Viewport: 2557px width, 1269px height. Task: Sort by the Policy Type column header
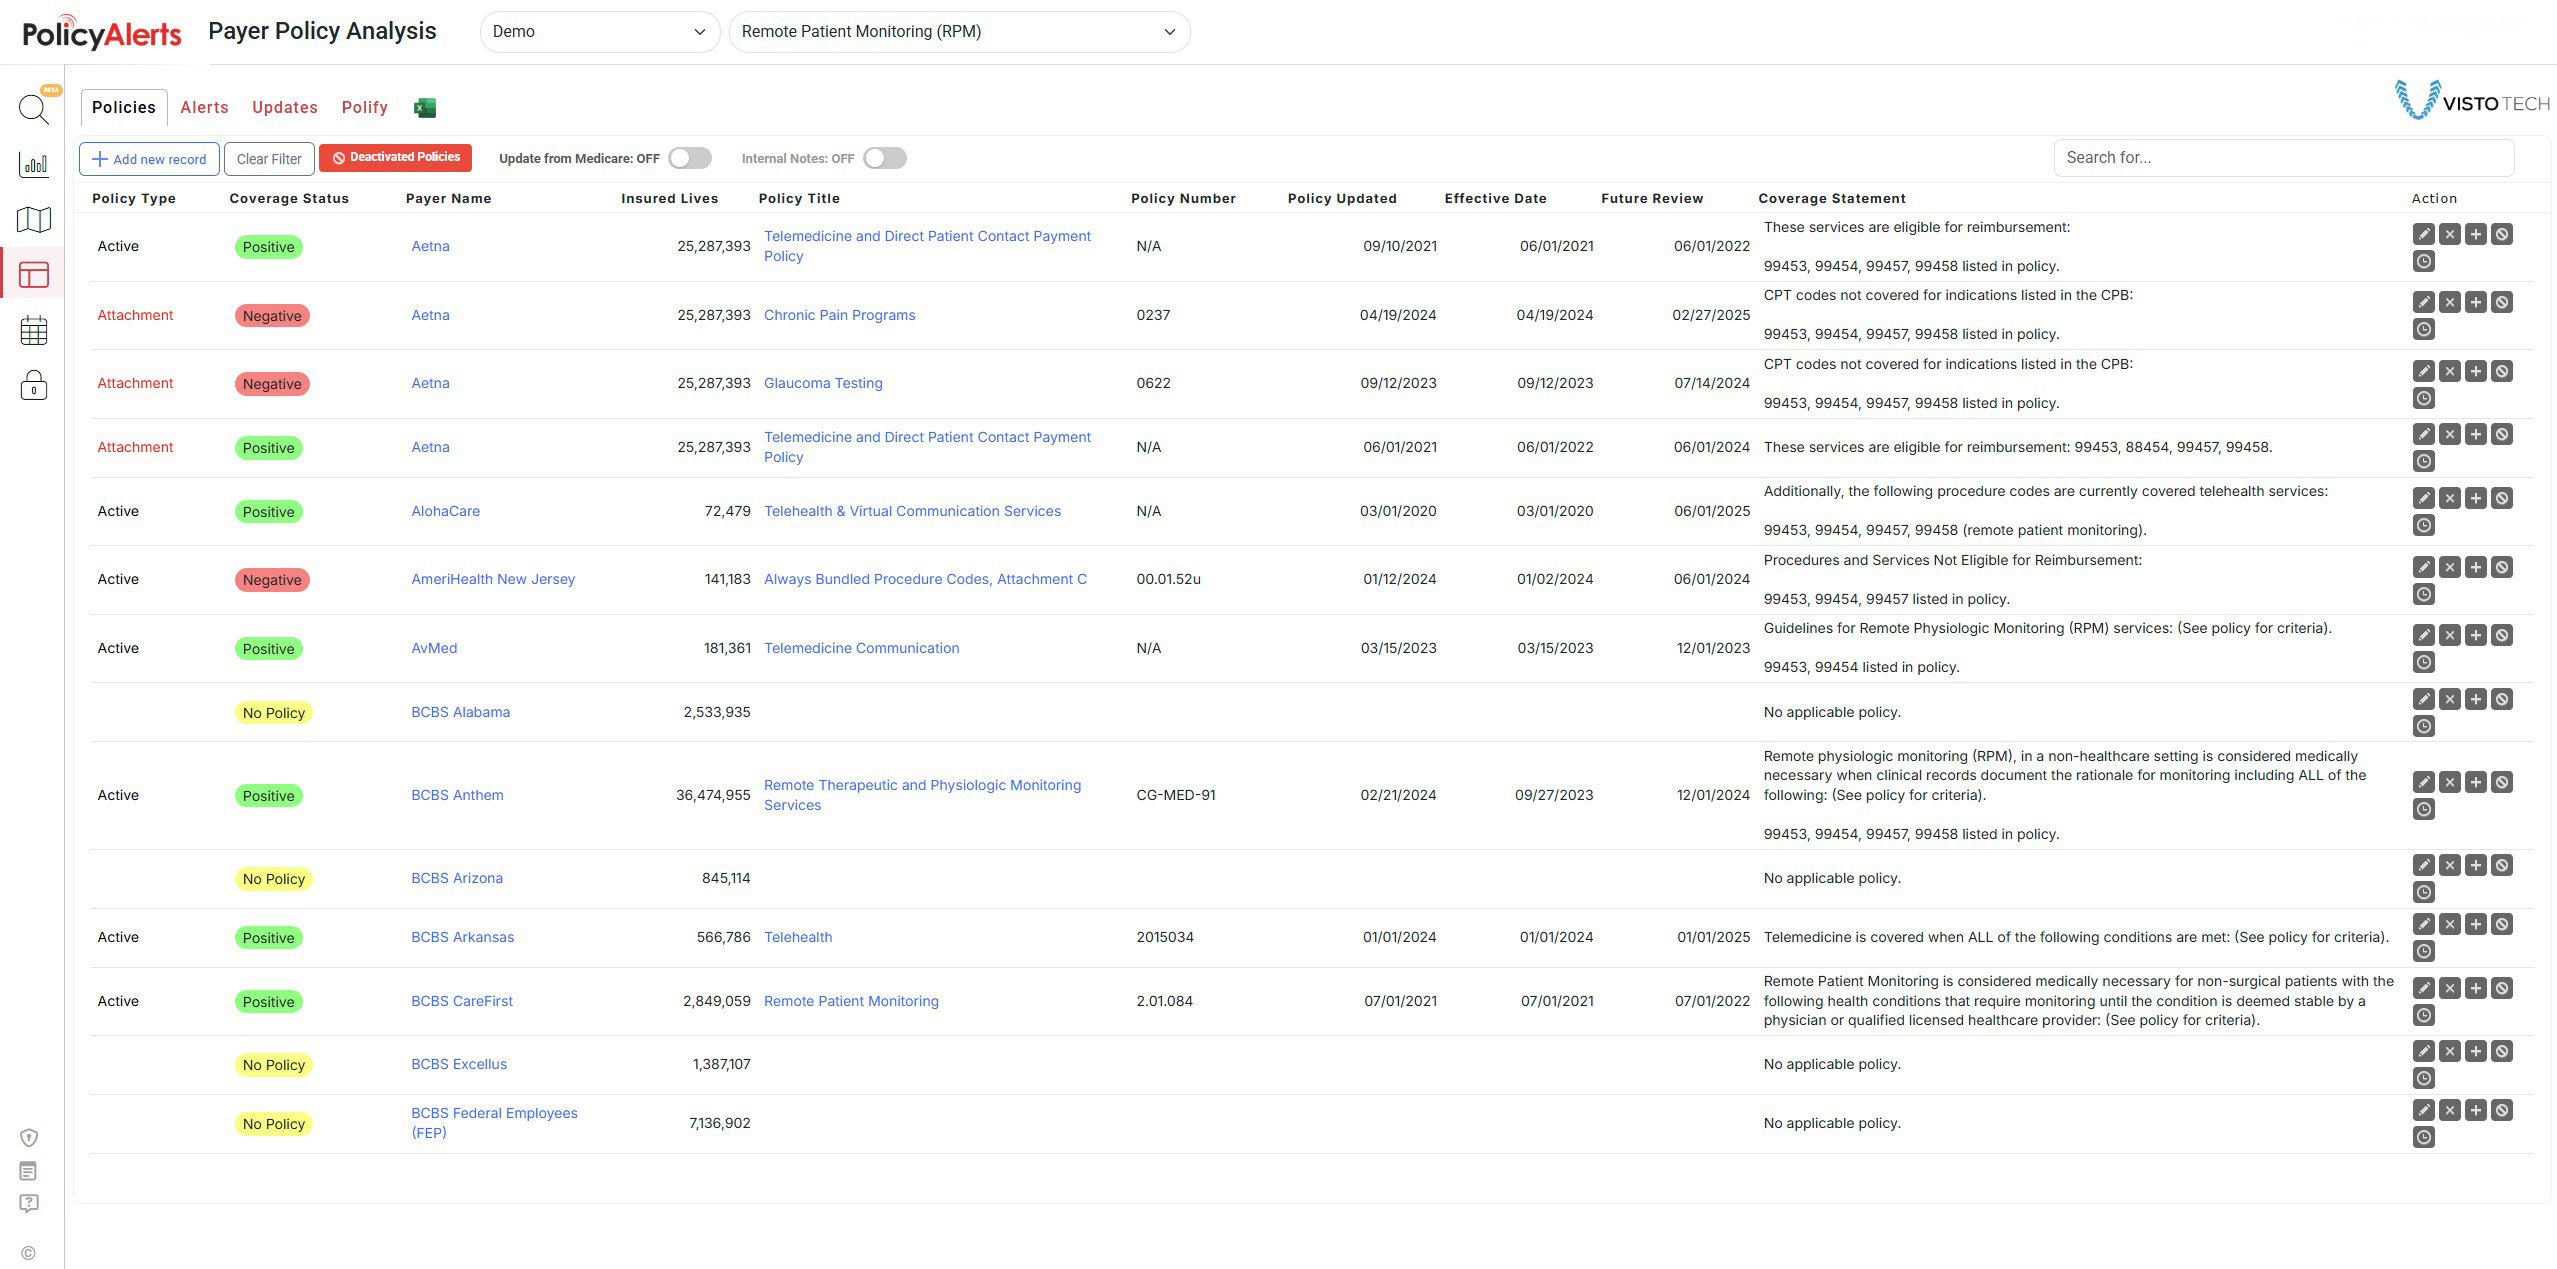pyautogui.click(x=134, y=198)
